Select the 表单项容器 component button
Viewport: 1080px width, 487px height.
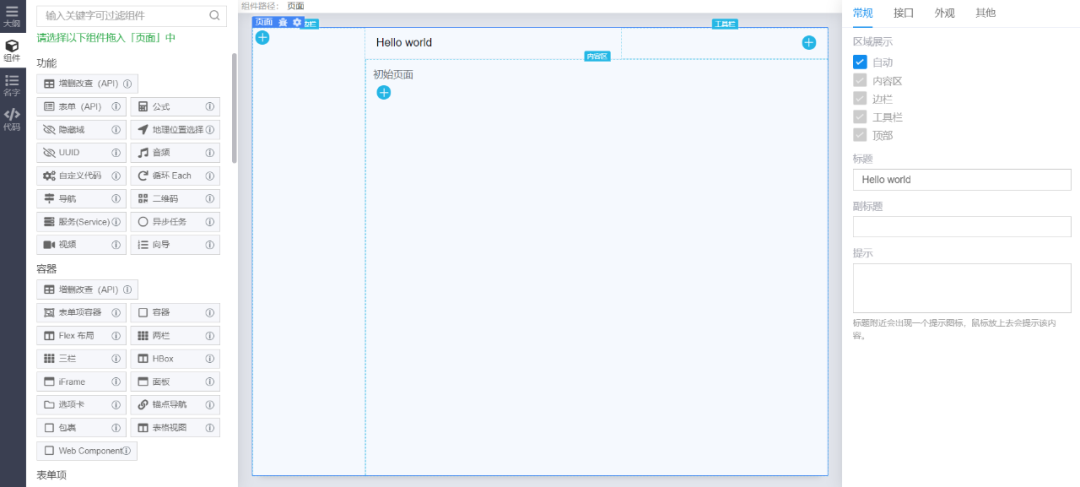click(81, 313)
